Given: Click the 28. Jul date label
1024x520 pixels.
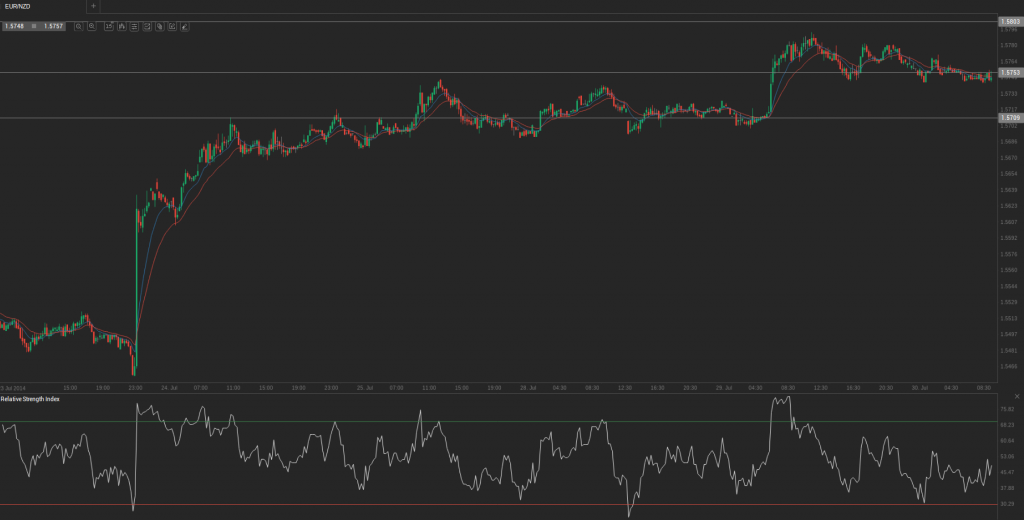Looking at the screenshot, I should pyautogui.click(x=528, y=387).
